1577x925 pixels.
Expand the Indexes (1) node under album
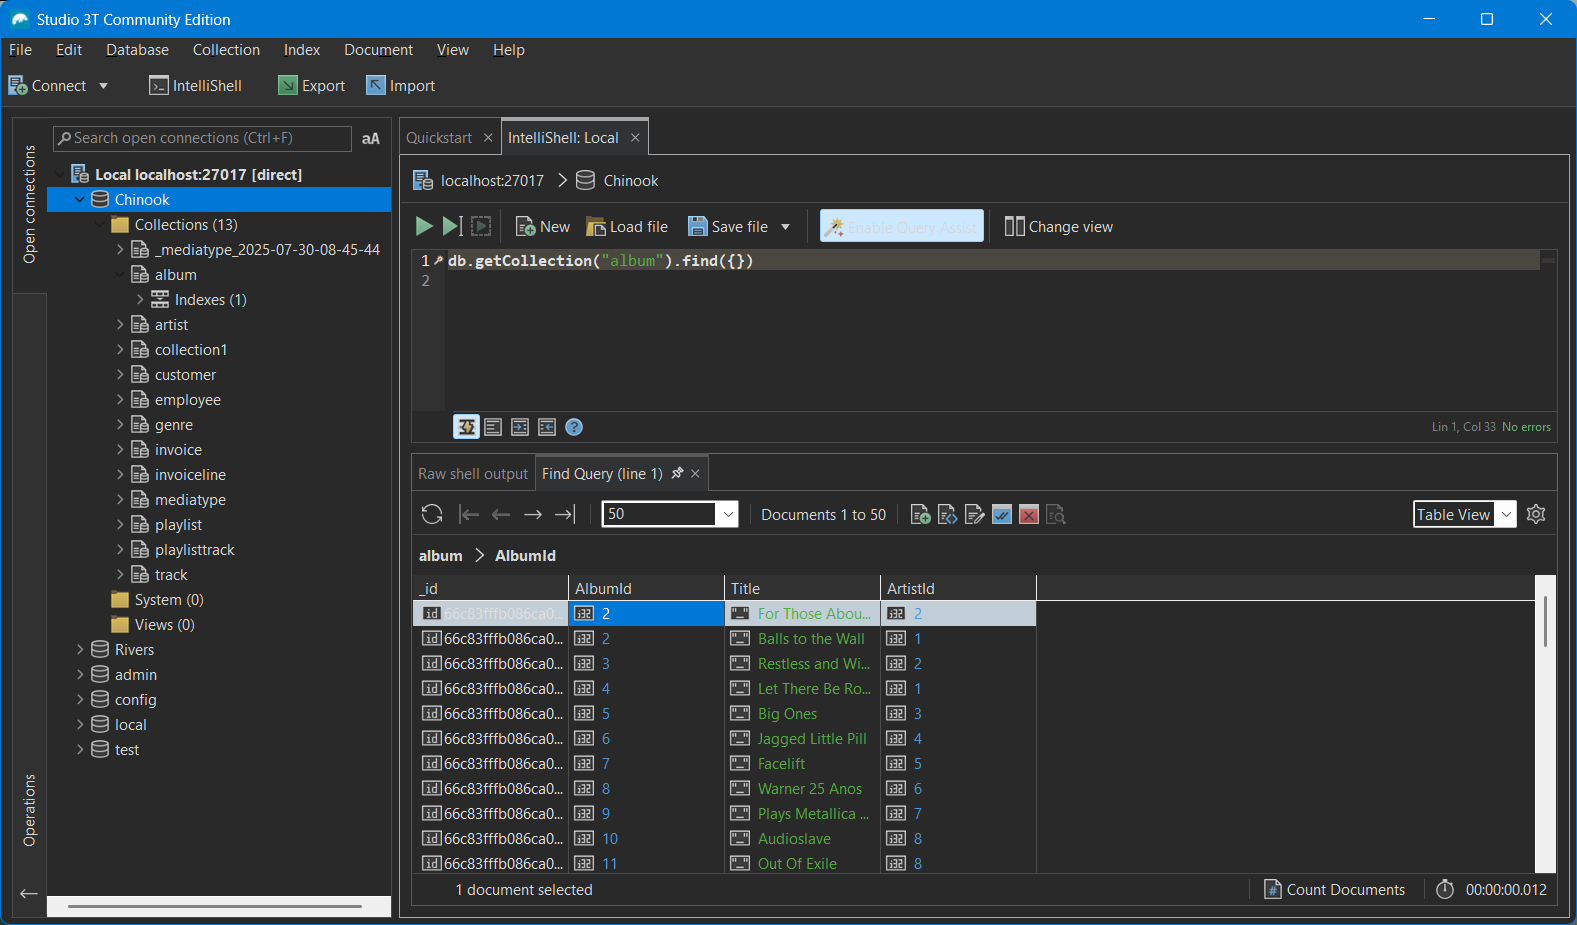140,300
